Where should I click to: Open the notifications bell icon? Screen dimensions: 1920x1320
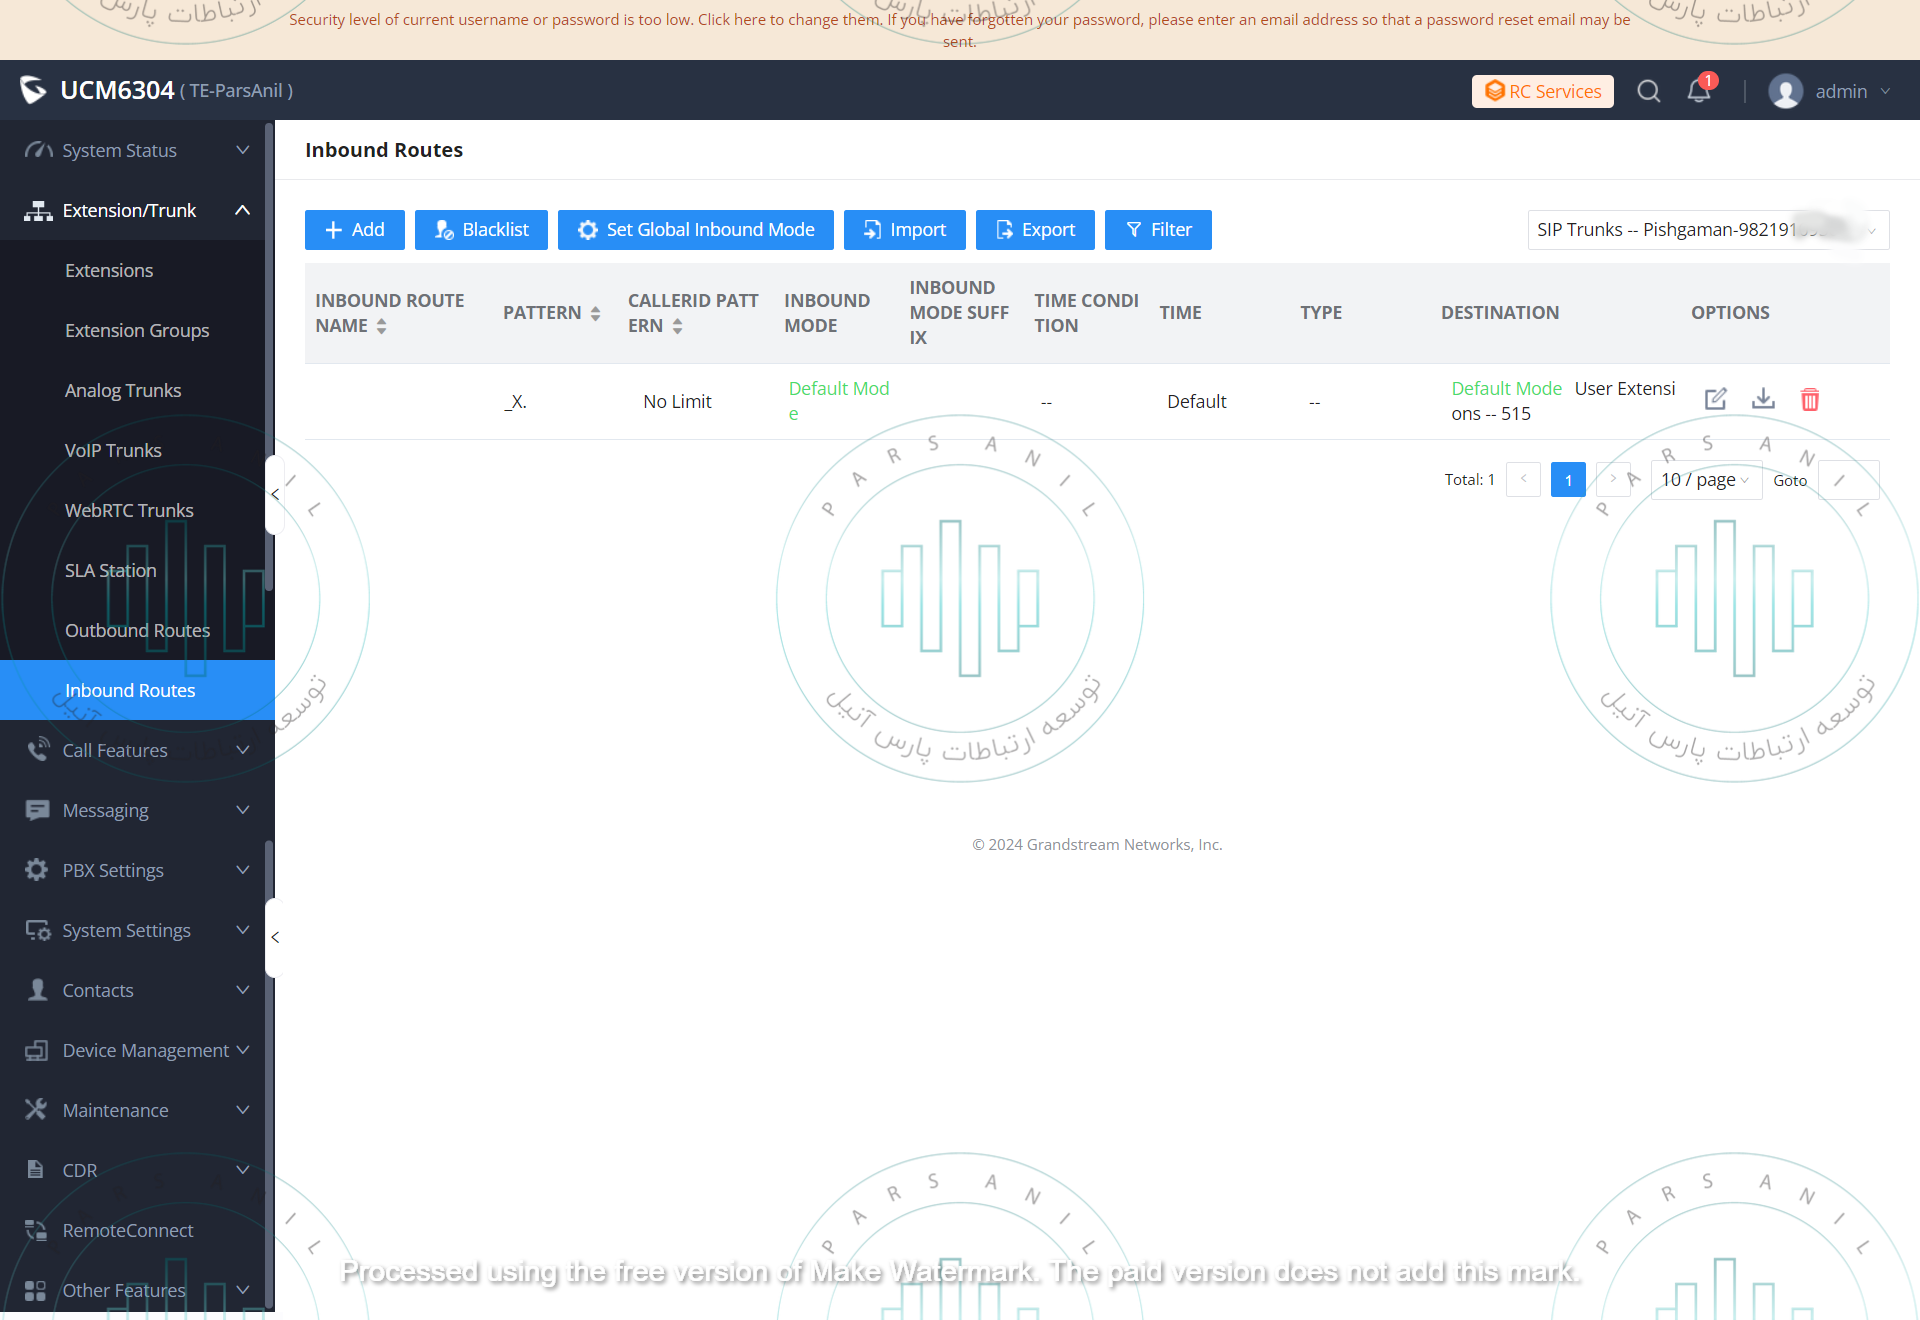(1698, 91)
